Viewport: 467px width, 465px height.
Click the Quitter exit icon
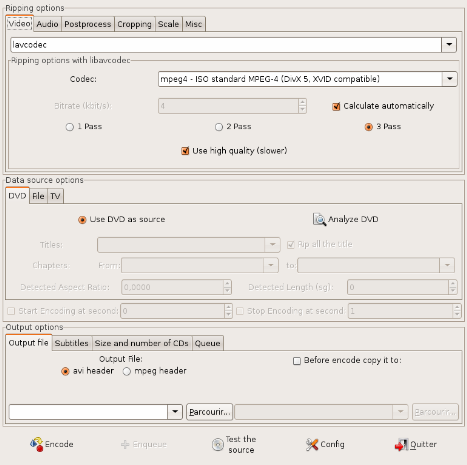tap(401, 444)
